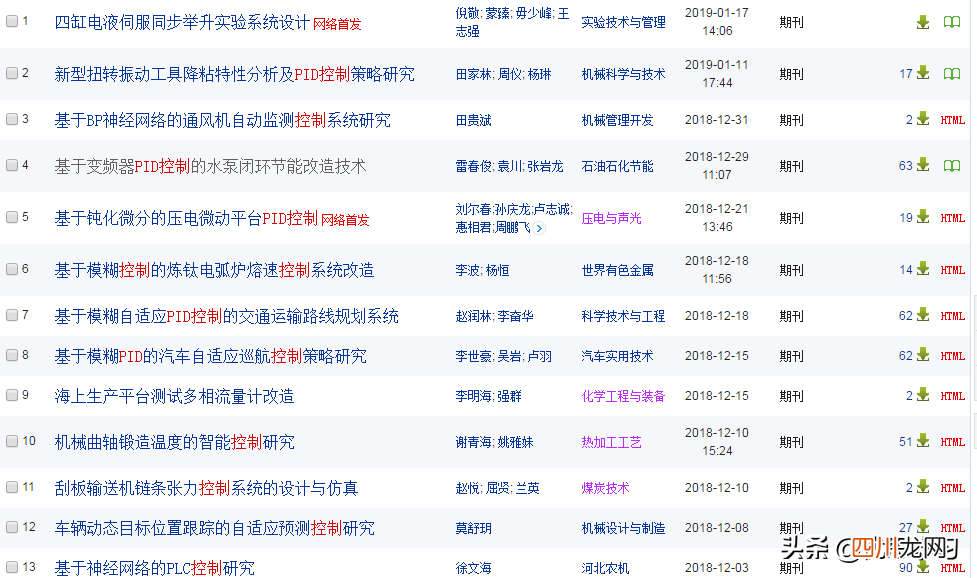Viewport: 977px width, 578px height.
Task: Tick checkbox for result 9
Action: [x=12, y=395]
